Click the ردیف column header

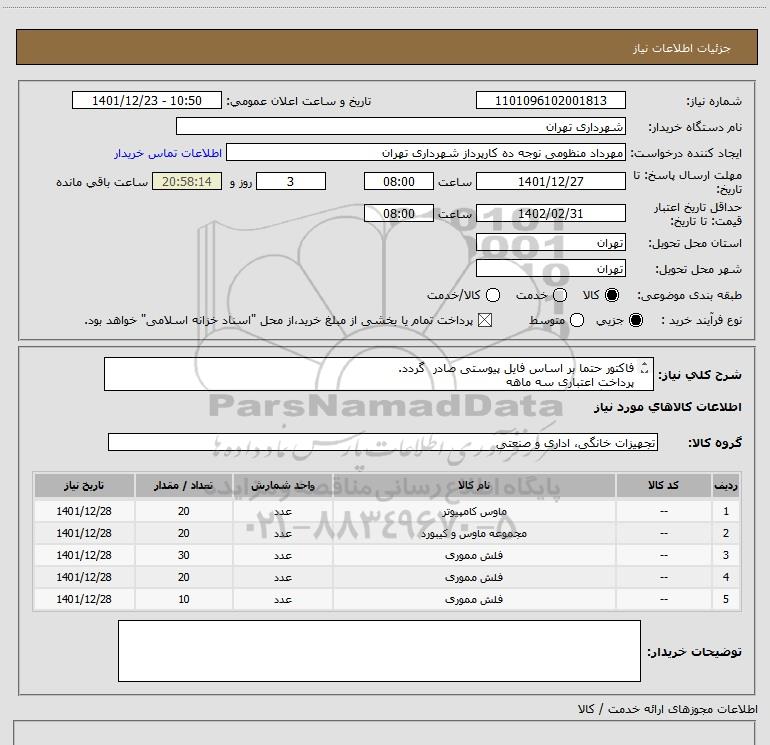pos(726,485)
